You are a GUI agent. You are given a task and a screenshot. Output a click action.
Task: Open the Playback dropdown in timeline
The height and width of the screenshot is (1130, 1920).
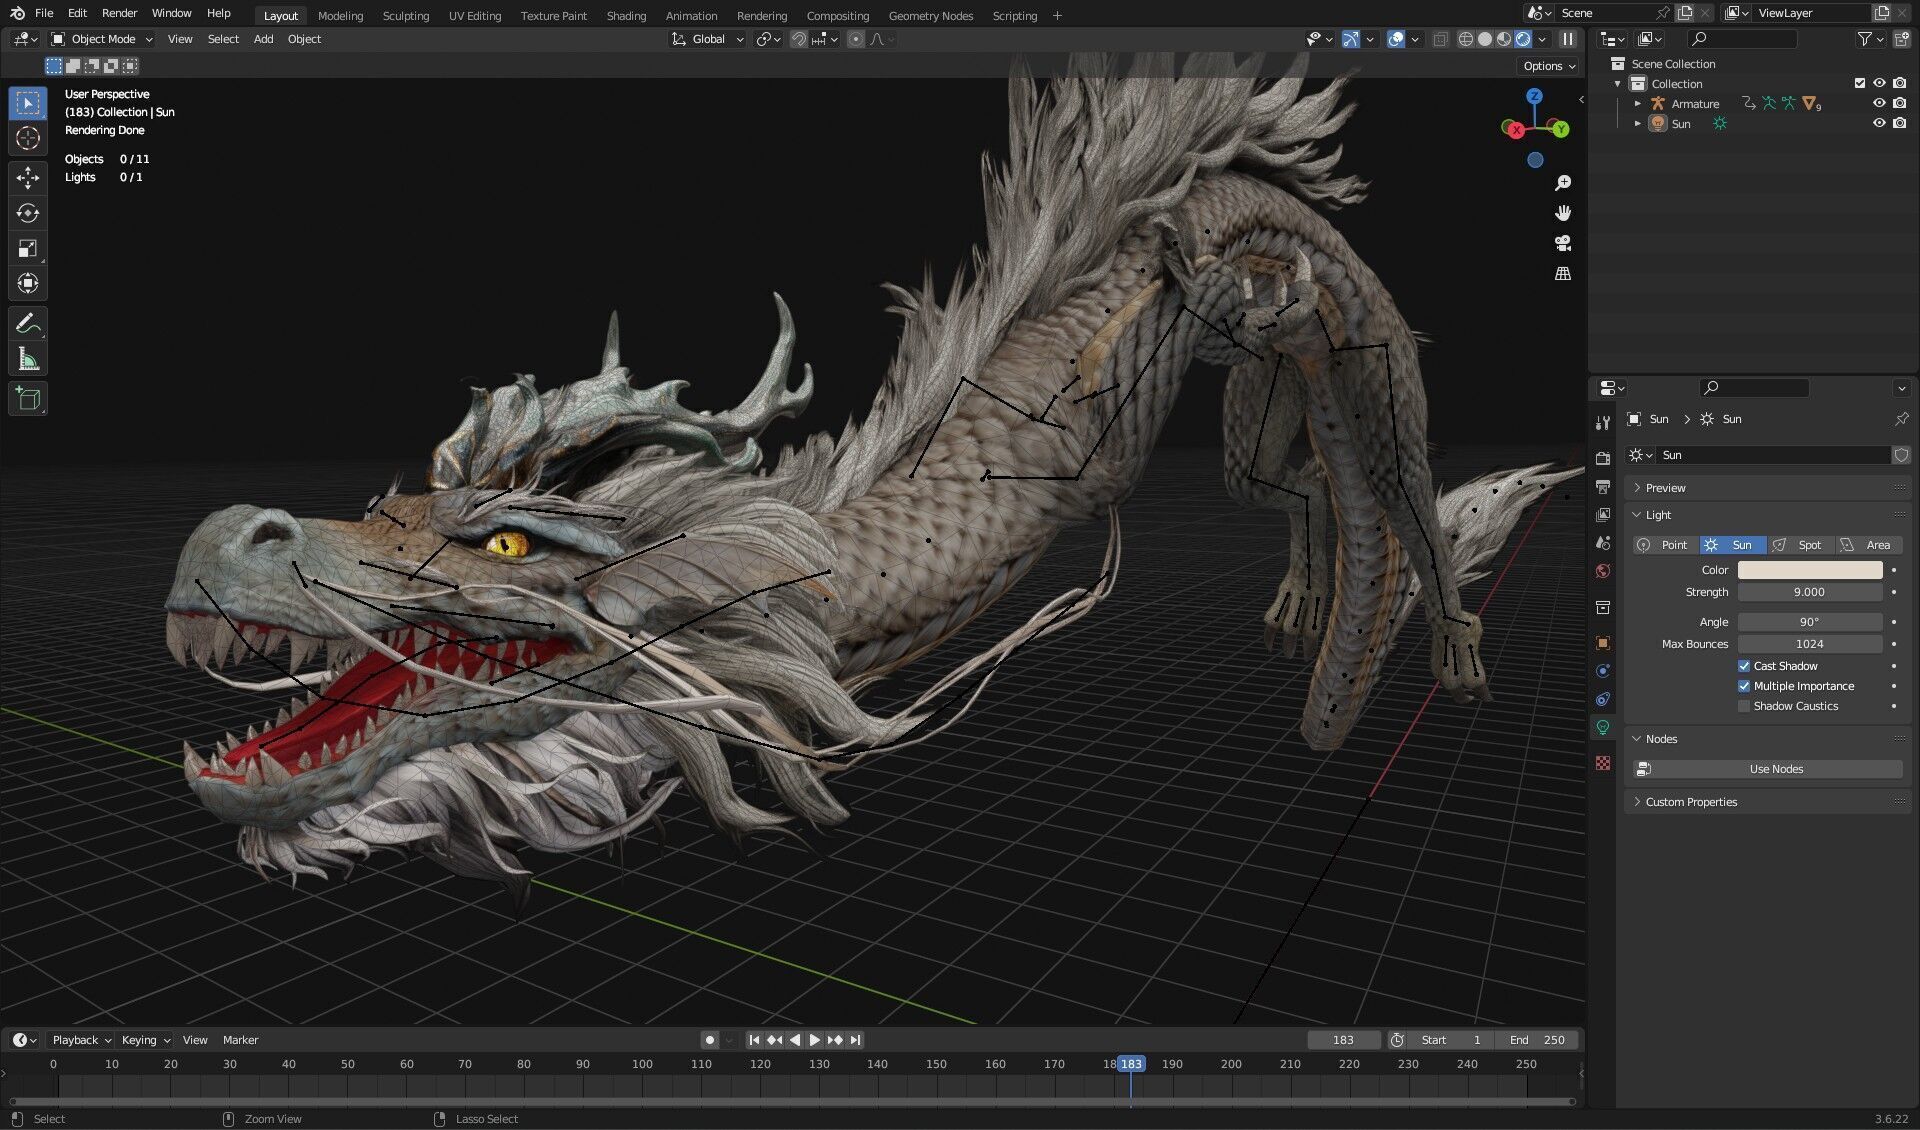pos(81,1040)
